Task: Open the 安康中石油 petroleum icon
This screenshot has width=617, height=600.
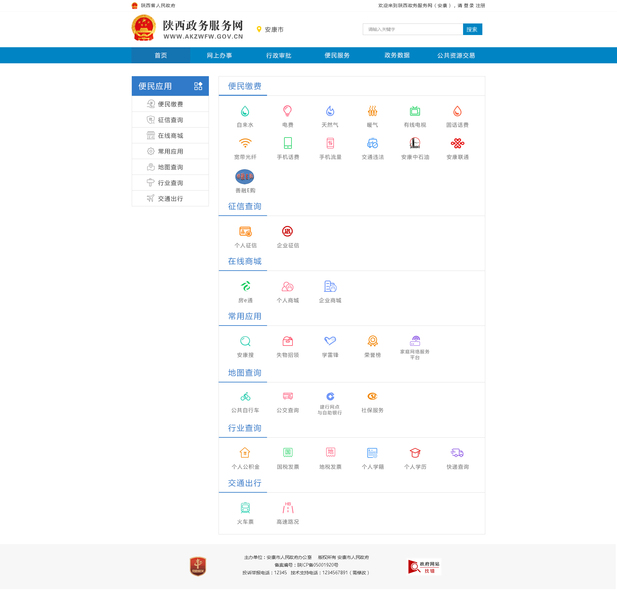Action: pyautogui.click(x=415, y=143)
